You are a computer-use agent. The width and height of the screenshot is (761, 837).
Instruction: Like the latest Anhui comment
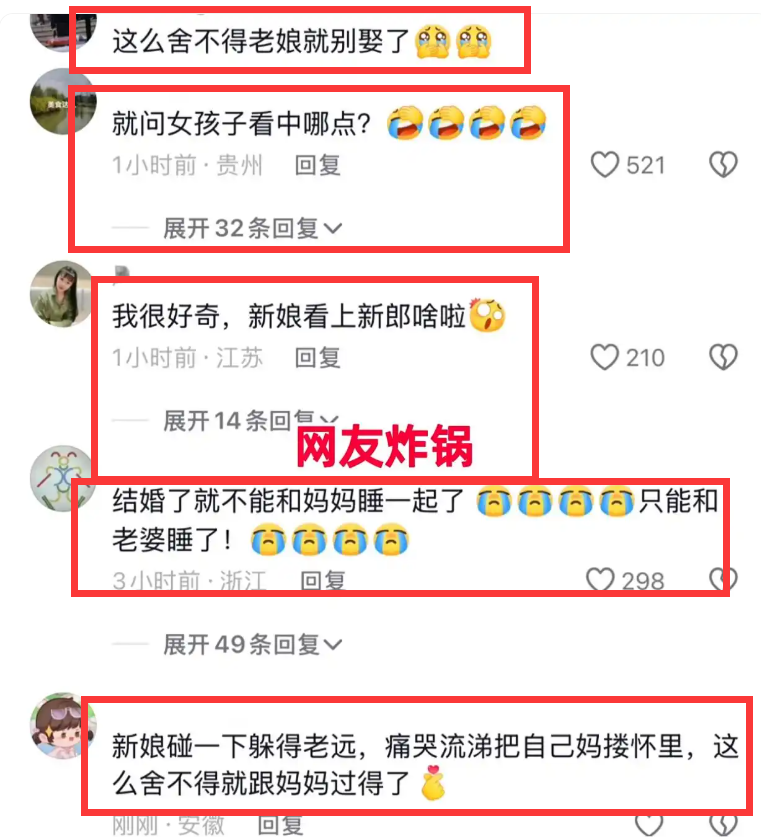pos(649,825)
